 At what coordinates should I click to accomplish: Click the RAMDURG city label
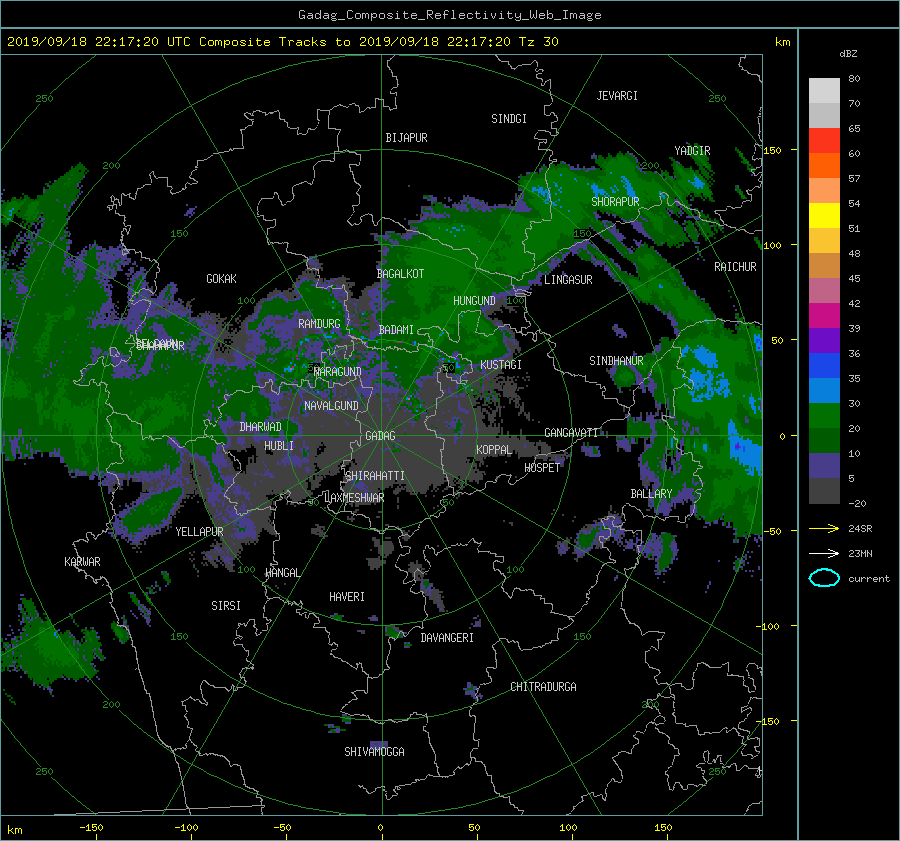[319, 324]
